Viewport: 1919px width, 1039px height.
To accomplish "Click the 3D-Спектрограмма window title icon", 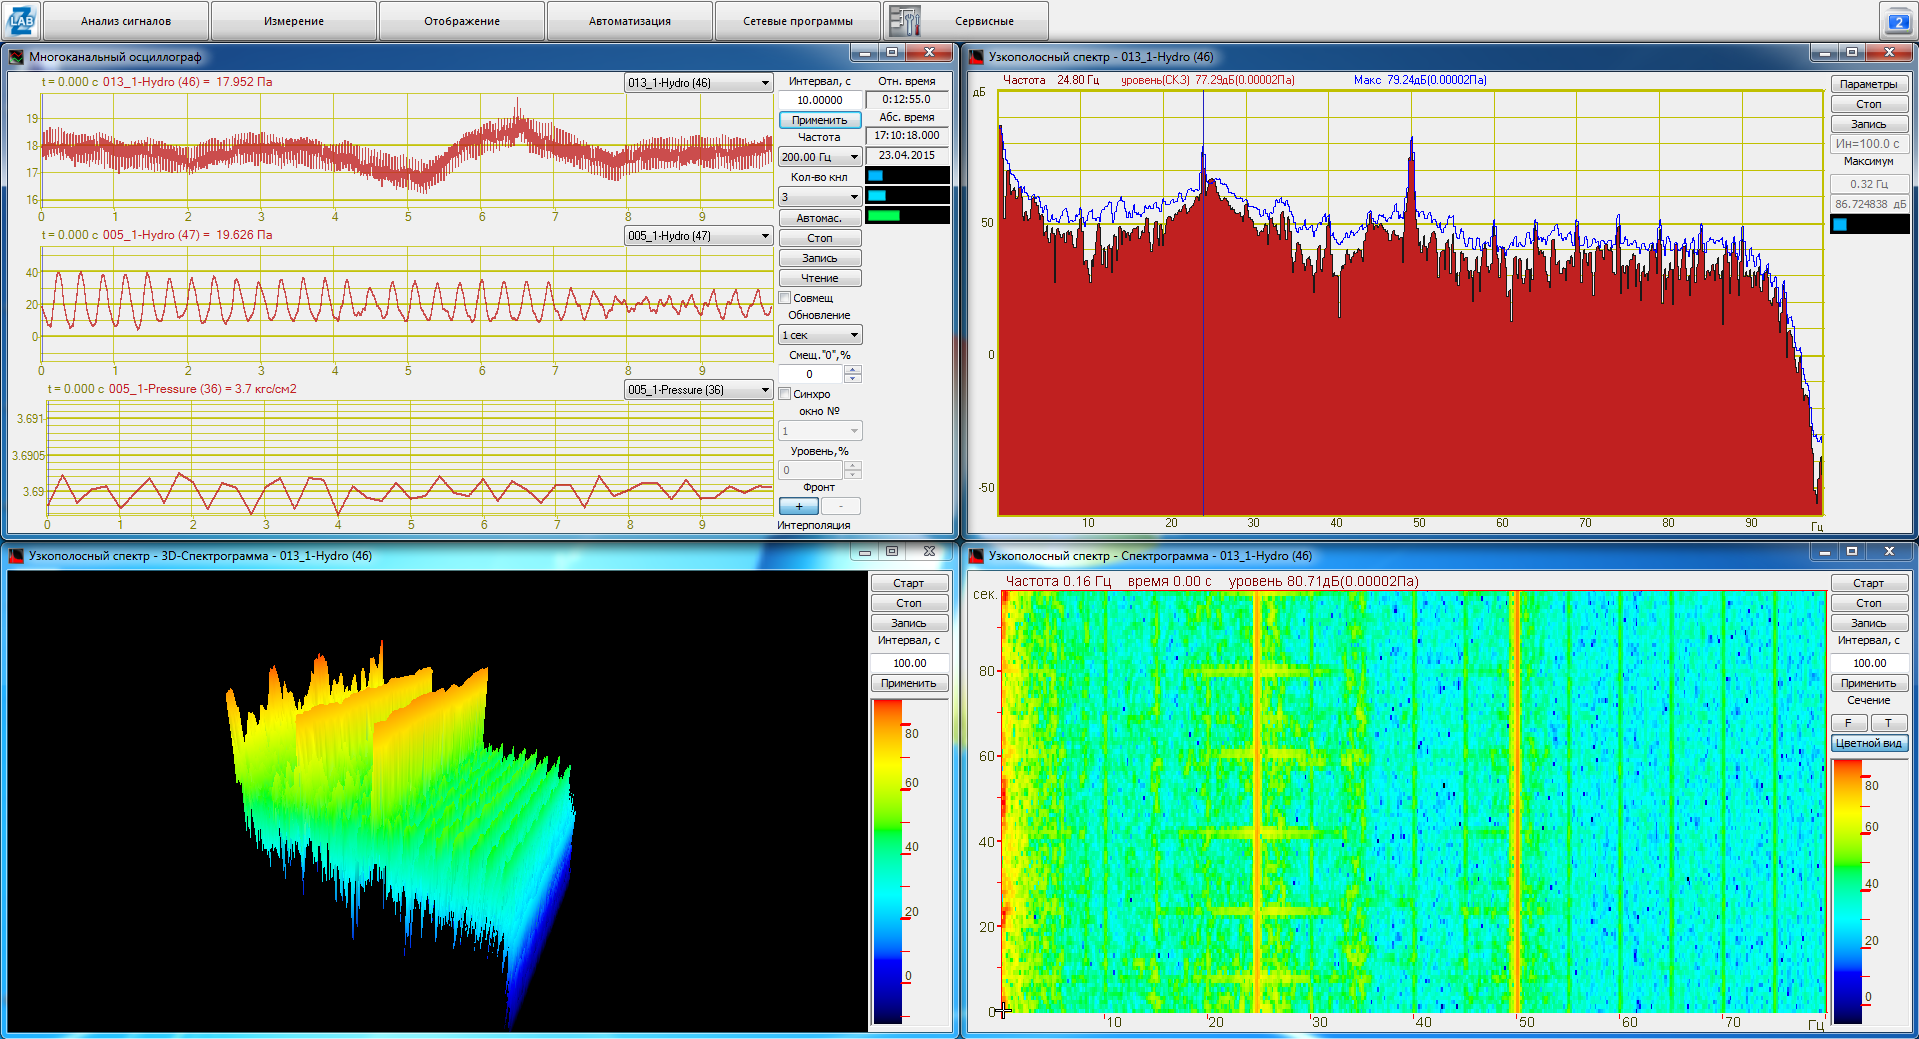I will tap(16, 556).
